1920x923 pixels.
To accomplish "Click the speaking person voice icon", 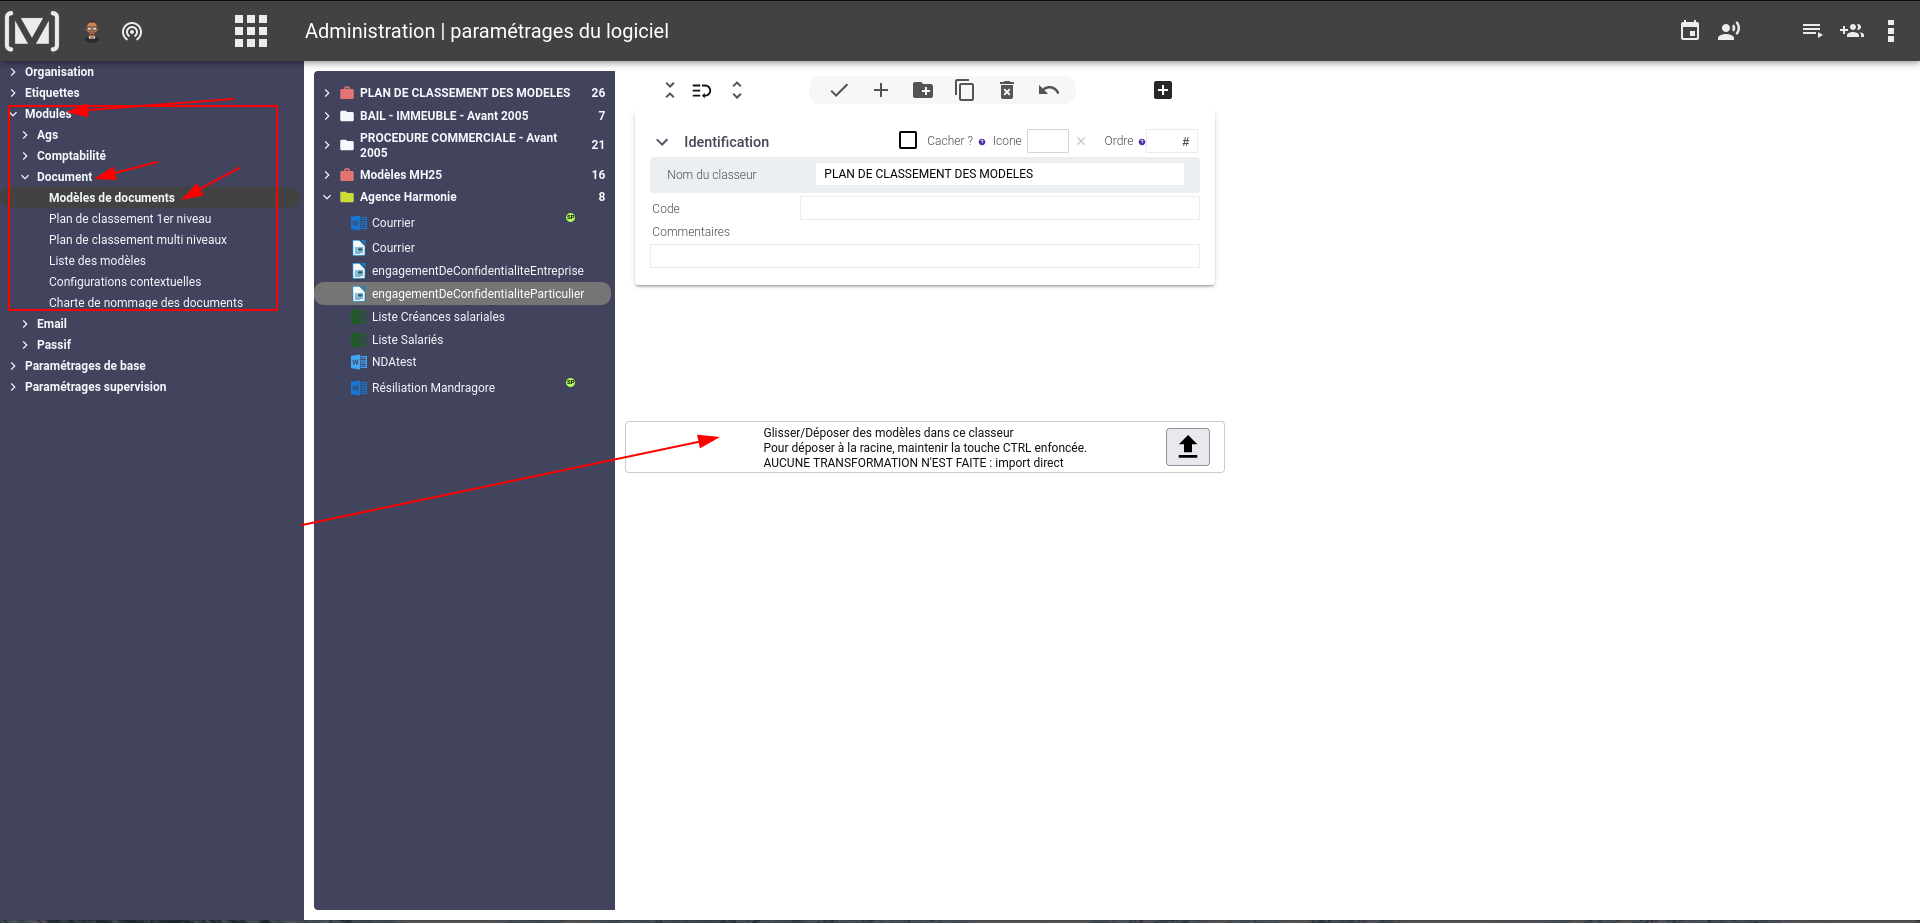I will click(x=1729, y=31).
